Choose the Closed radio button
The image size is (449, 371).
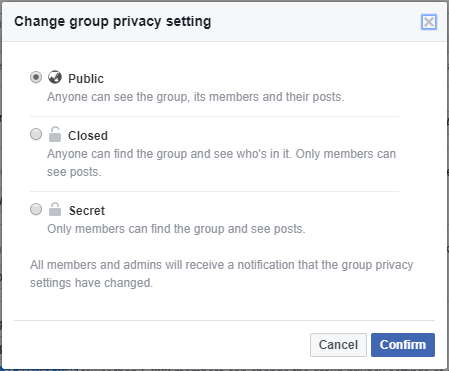(36, 134)
